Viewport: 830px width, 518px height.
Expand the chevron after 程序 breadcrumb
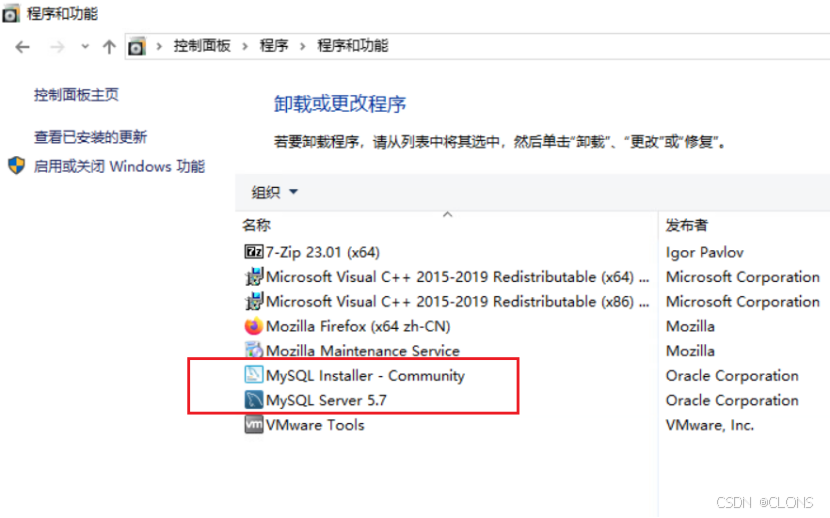303,47
